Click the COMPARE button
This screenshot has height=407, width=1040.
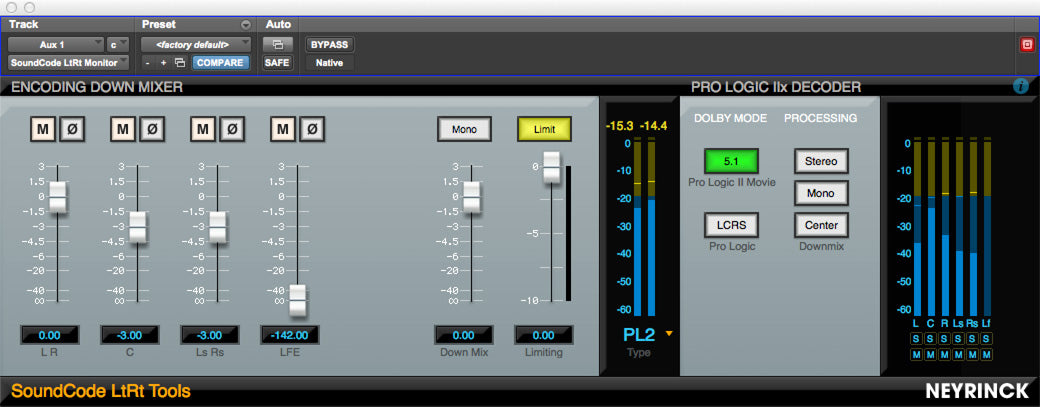point(221,63)
